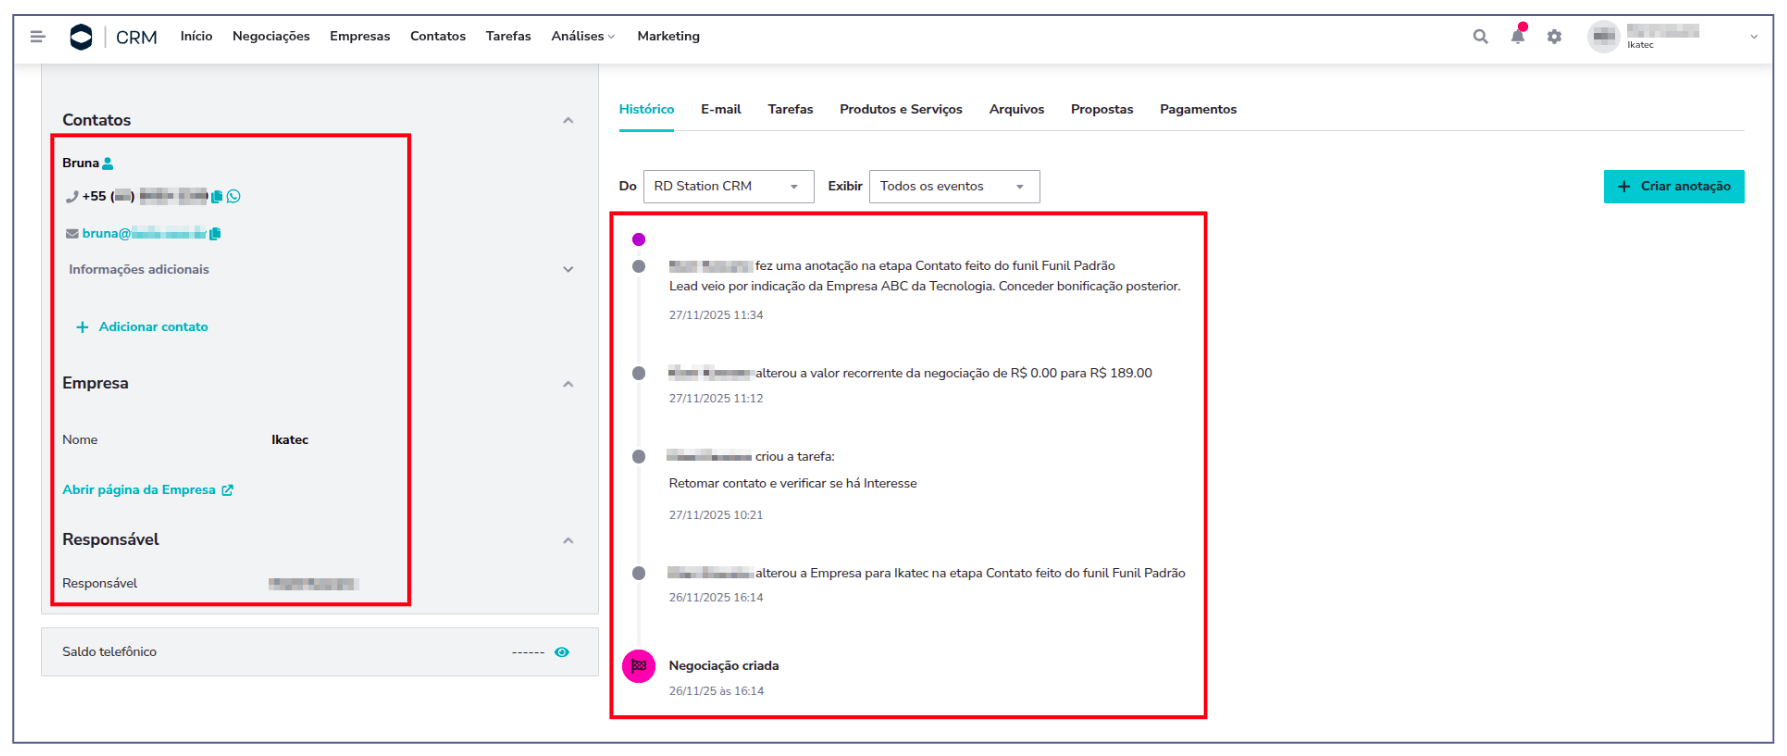Open the hamburger sidebar menu

coord(37,37)
